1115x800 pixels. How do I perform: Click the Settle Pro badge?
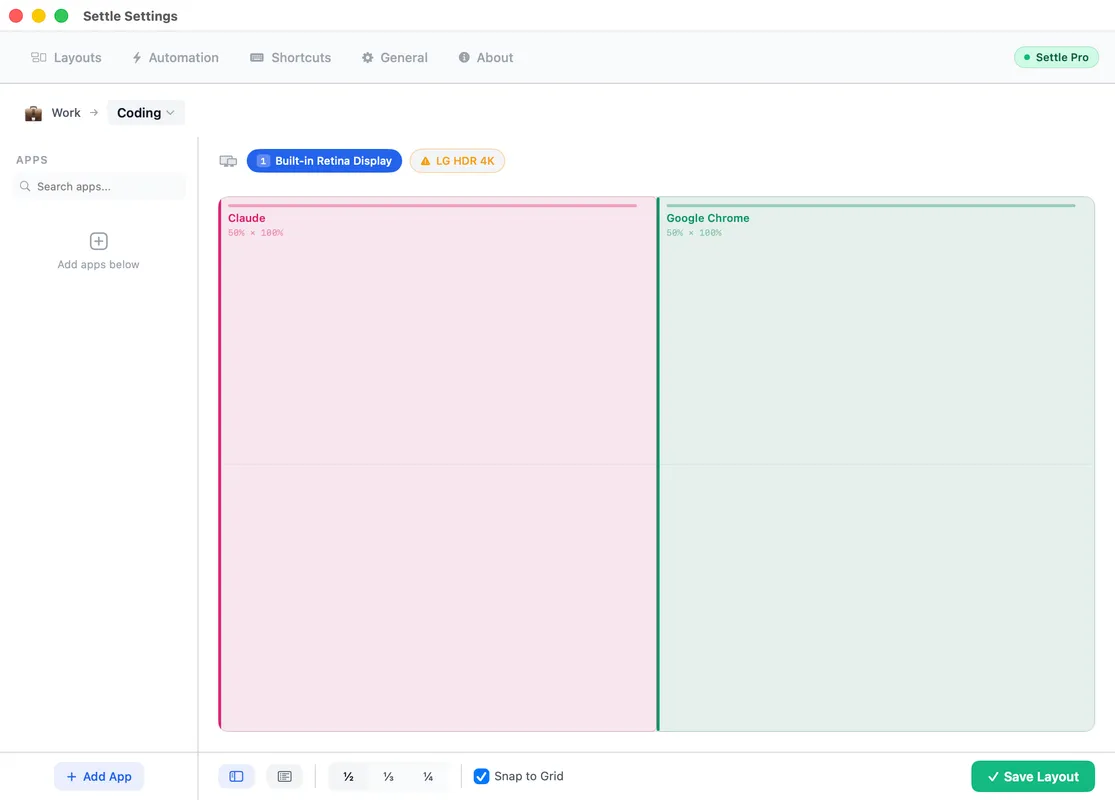pos(1056,57)
